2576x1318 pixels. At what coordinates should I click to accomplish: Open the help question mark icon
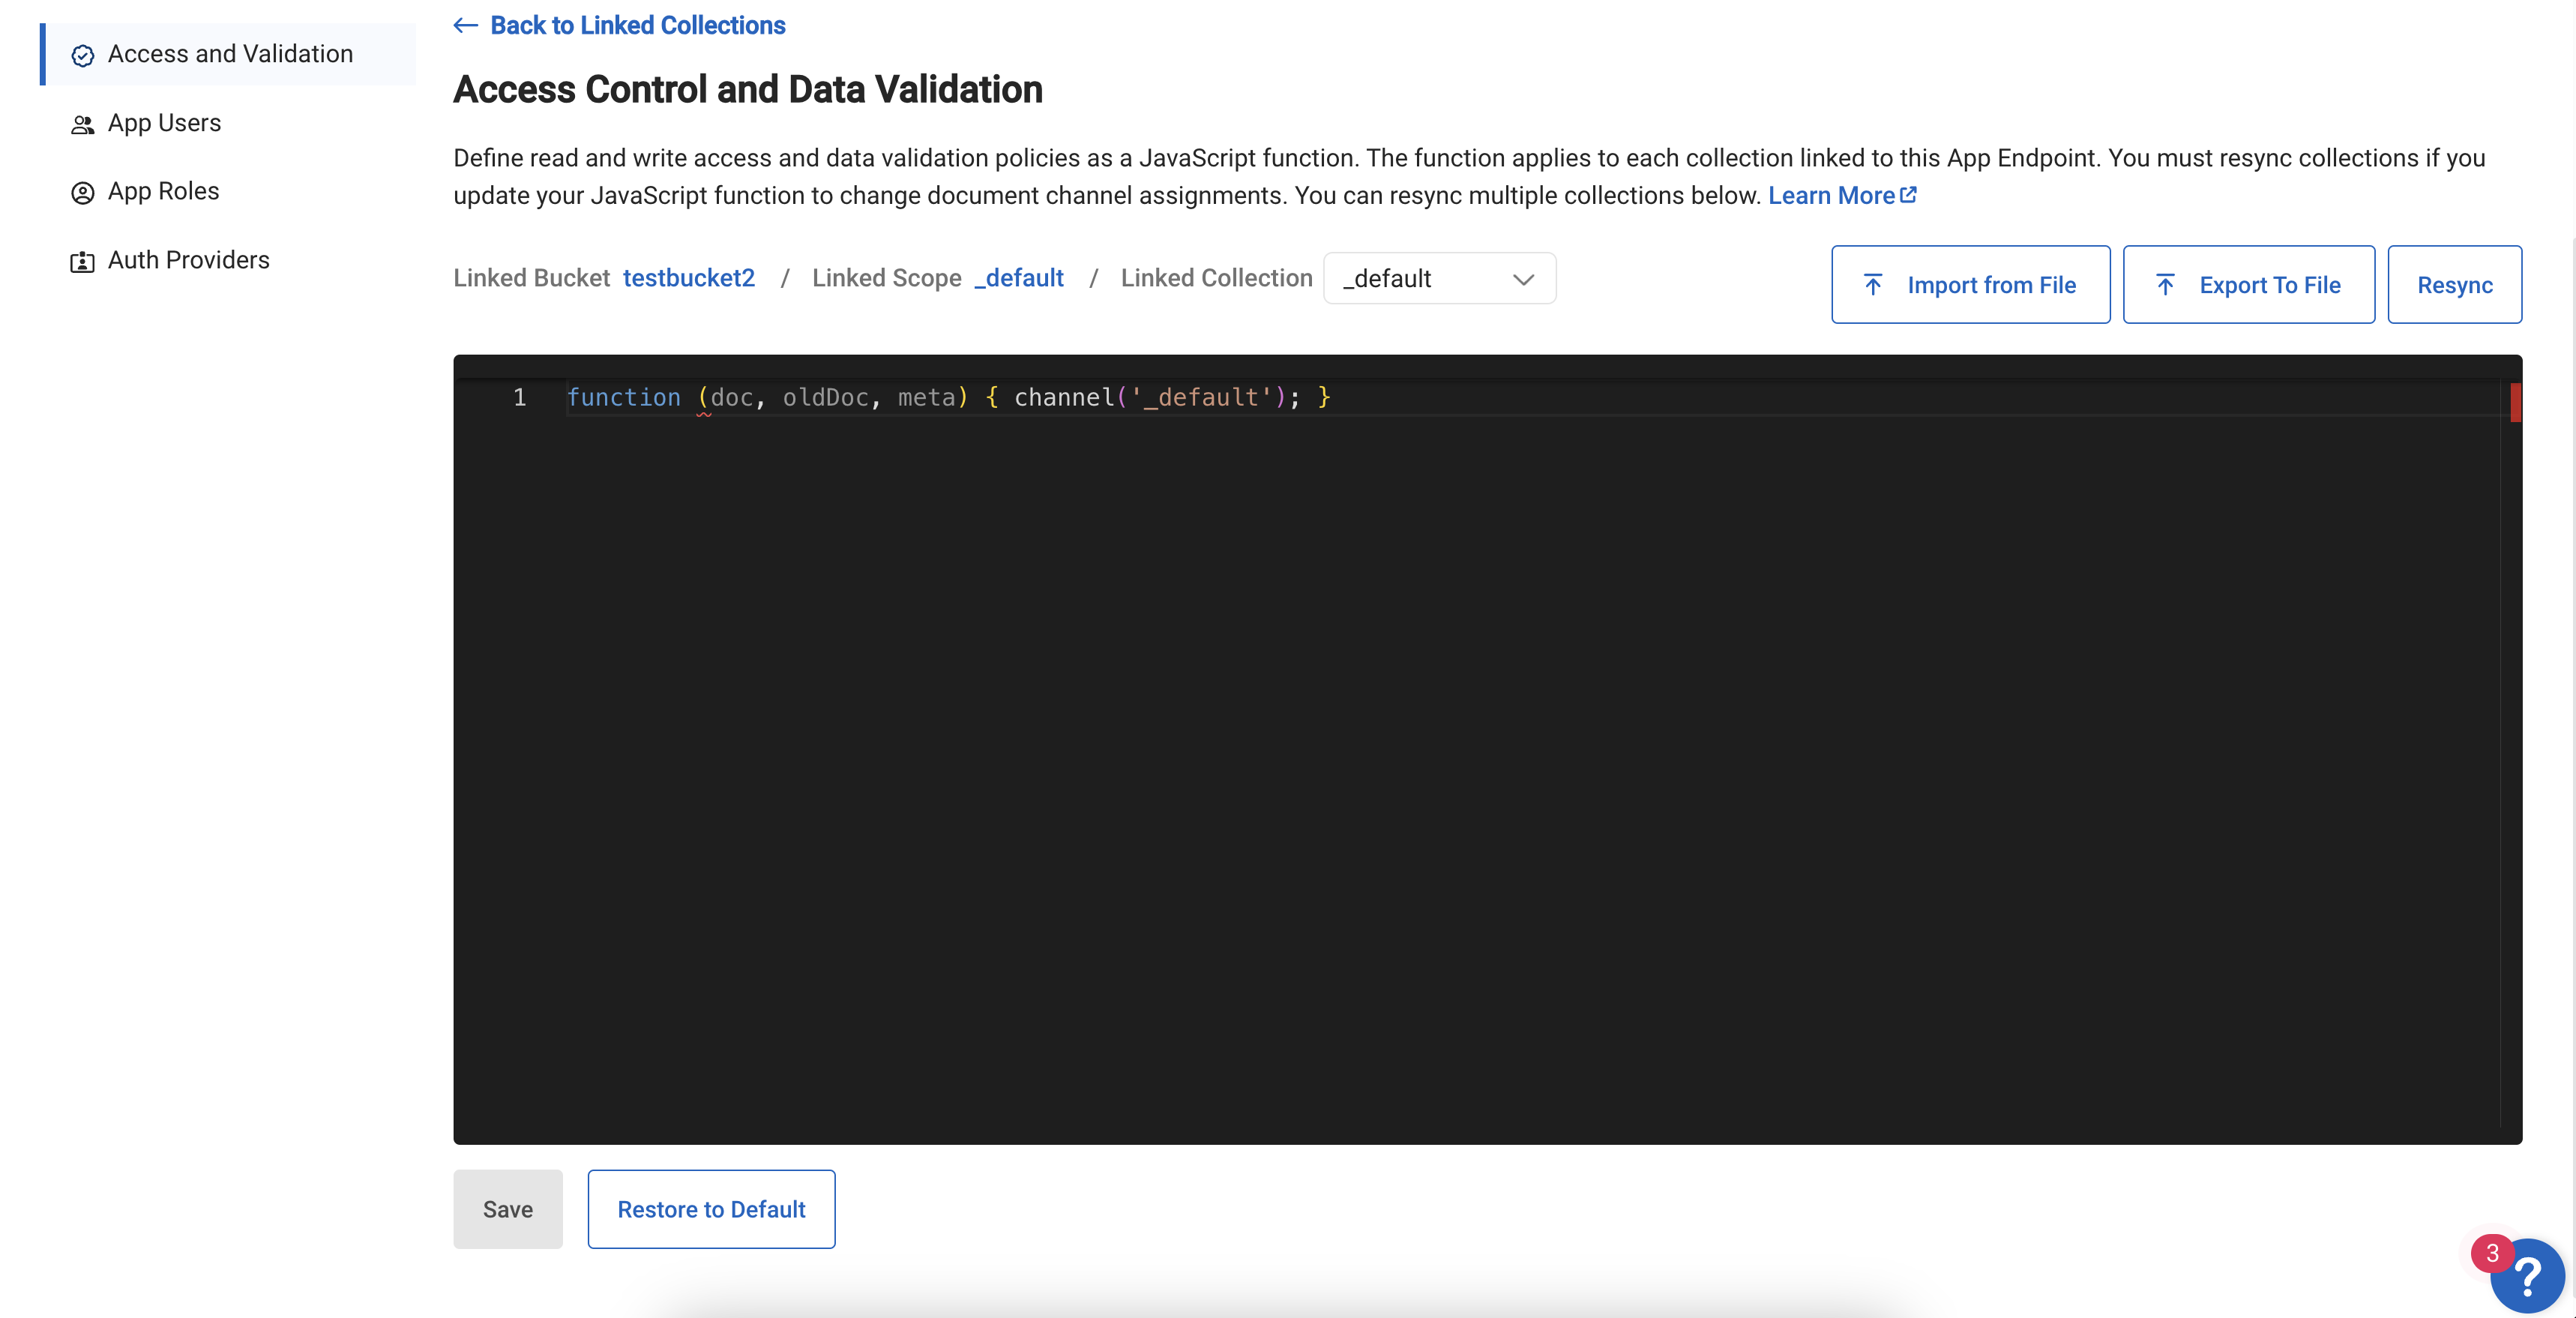click(x=2527, y=1276)
